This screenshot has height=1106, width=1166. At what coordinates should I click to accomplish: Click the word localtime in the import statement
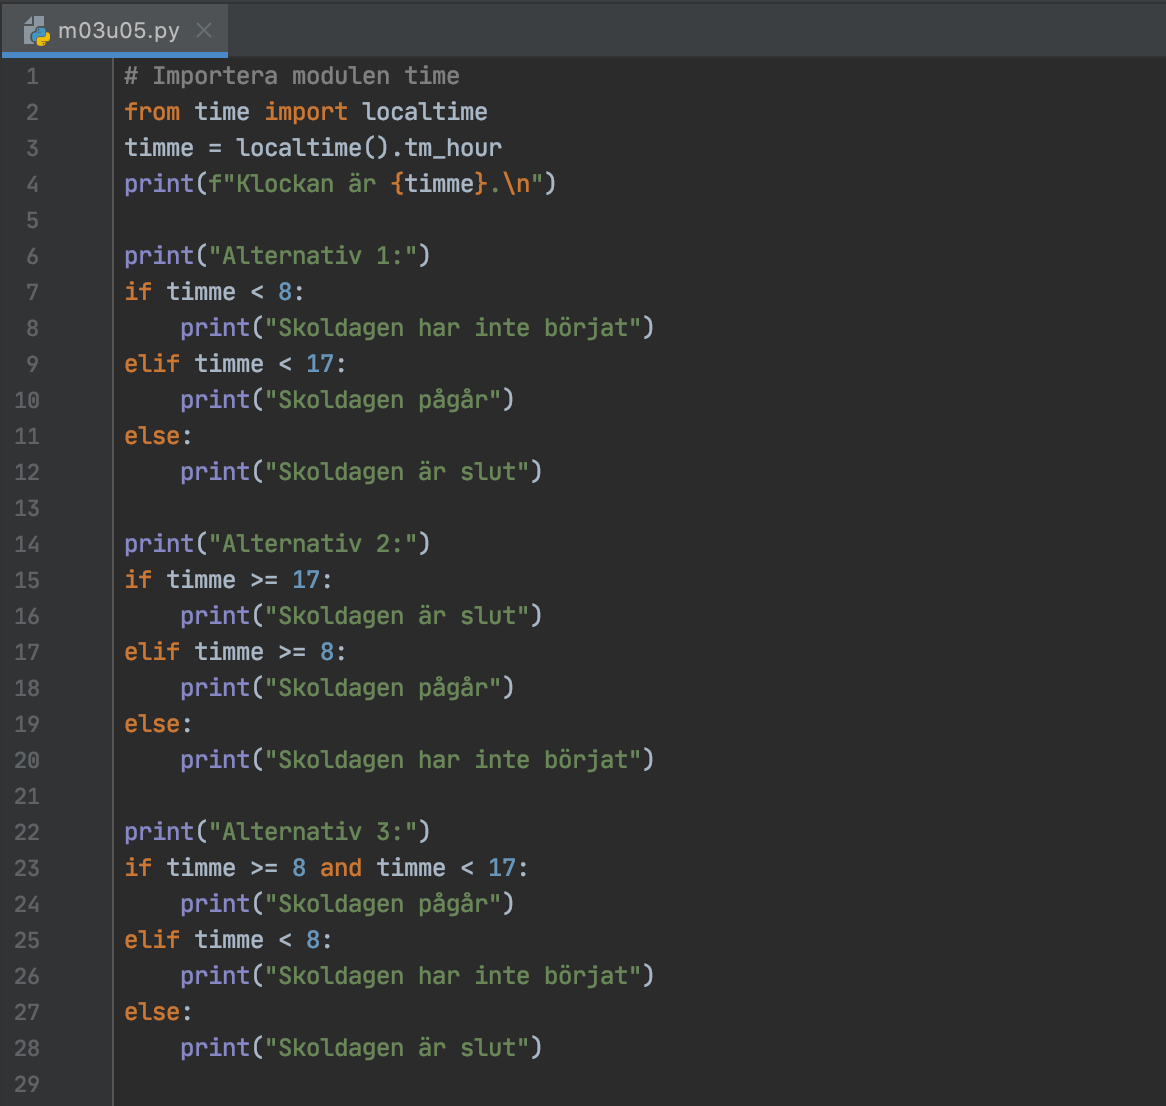click(x=424, y=112)
